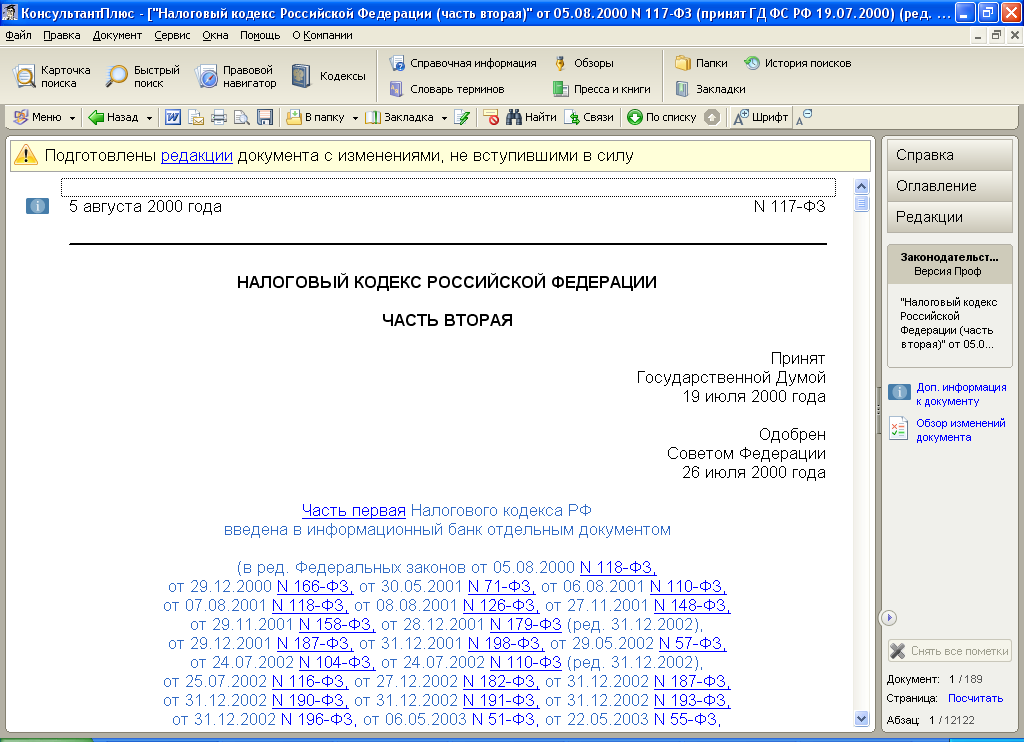Open Окна menu
Image resolution: width=1024 pixels, height=742 pixels.
tap(215, 35)
